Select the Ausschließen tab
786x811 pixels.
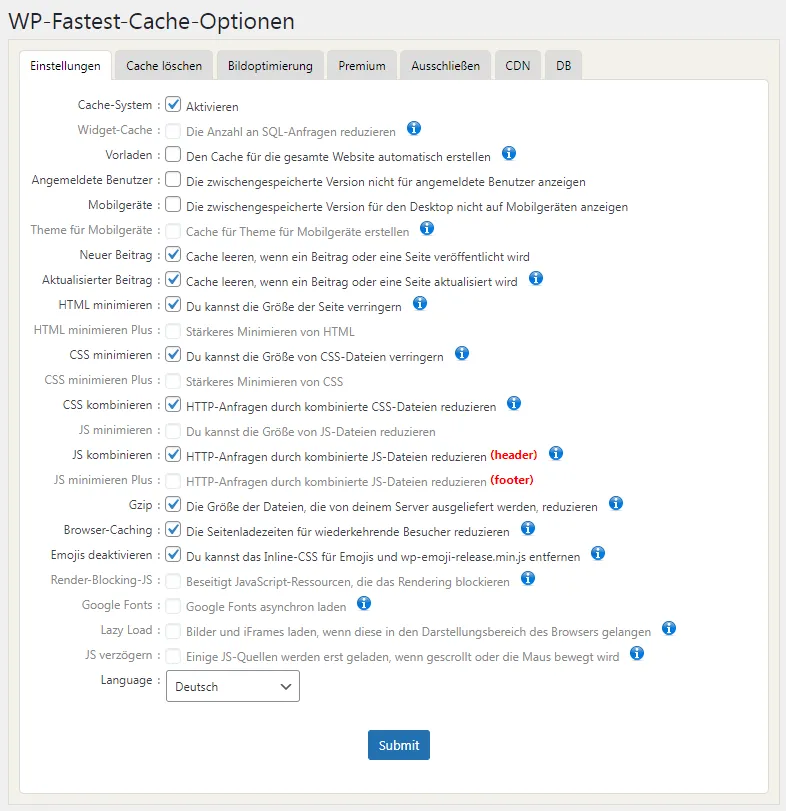click(x=445, y=66)
